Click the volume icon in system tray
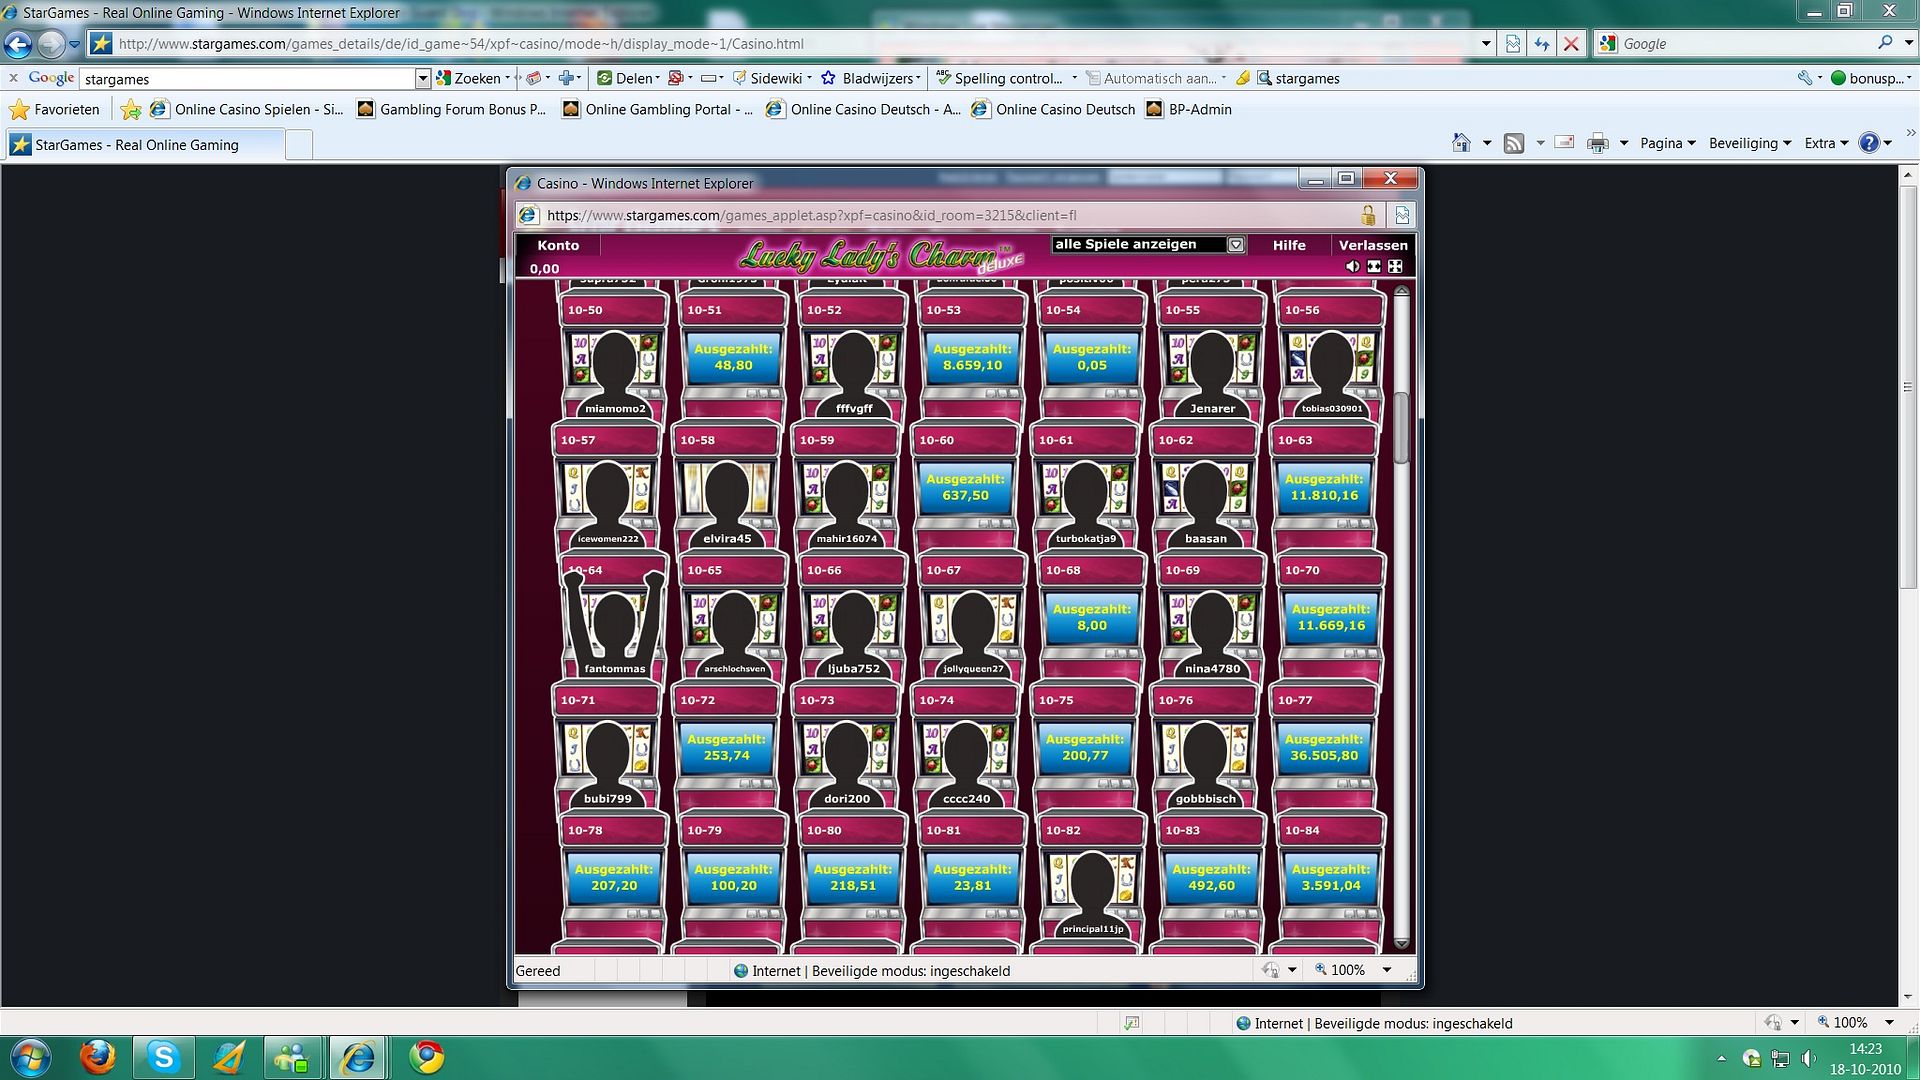The image size is (1920, 1080). tap(1808, 1058)
